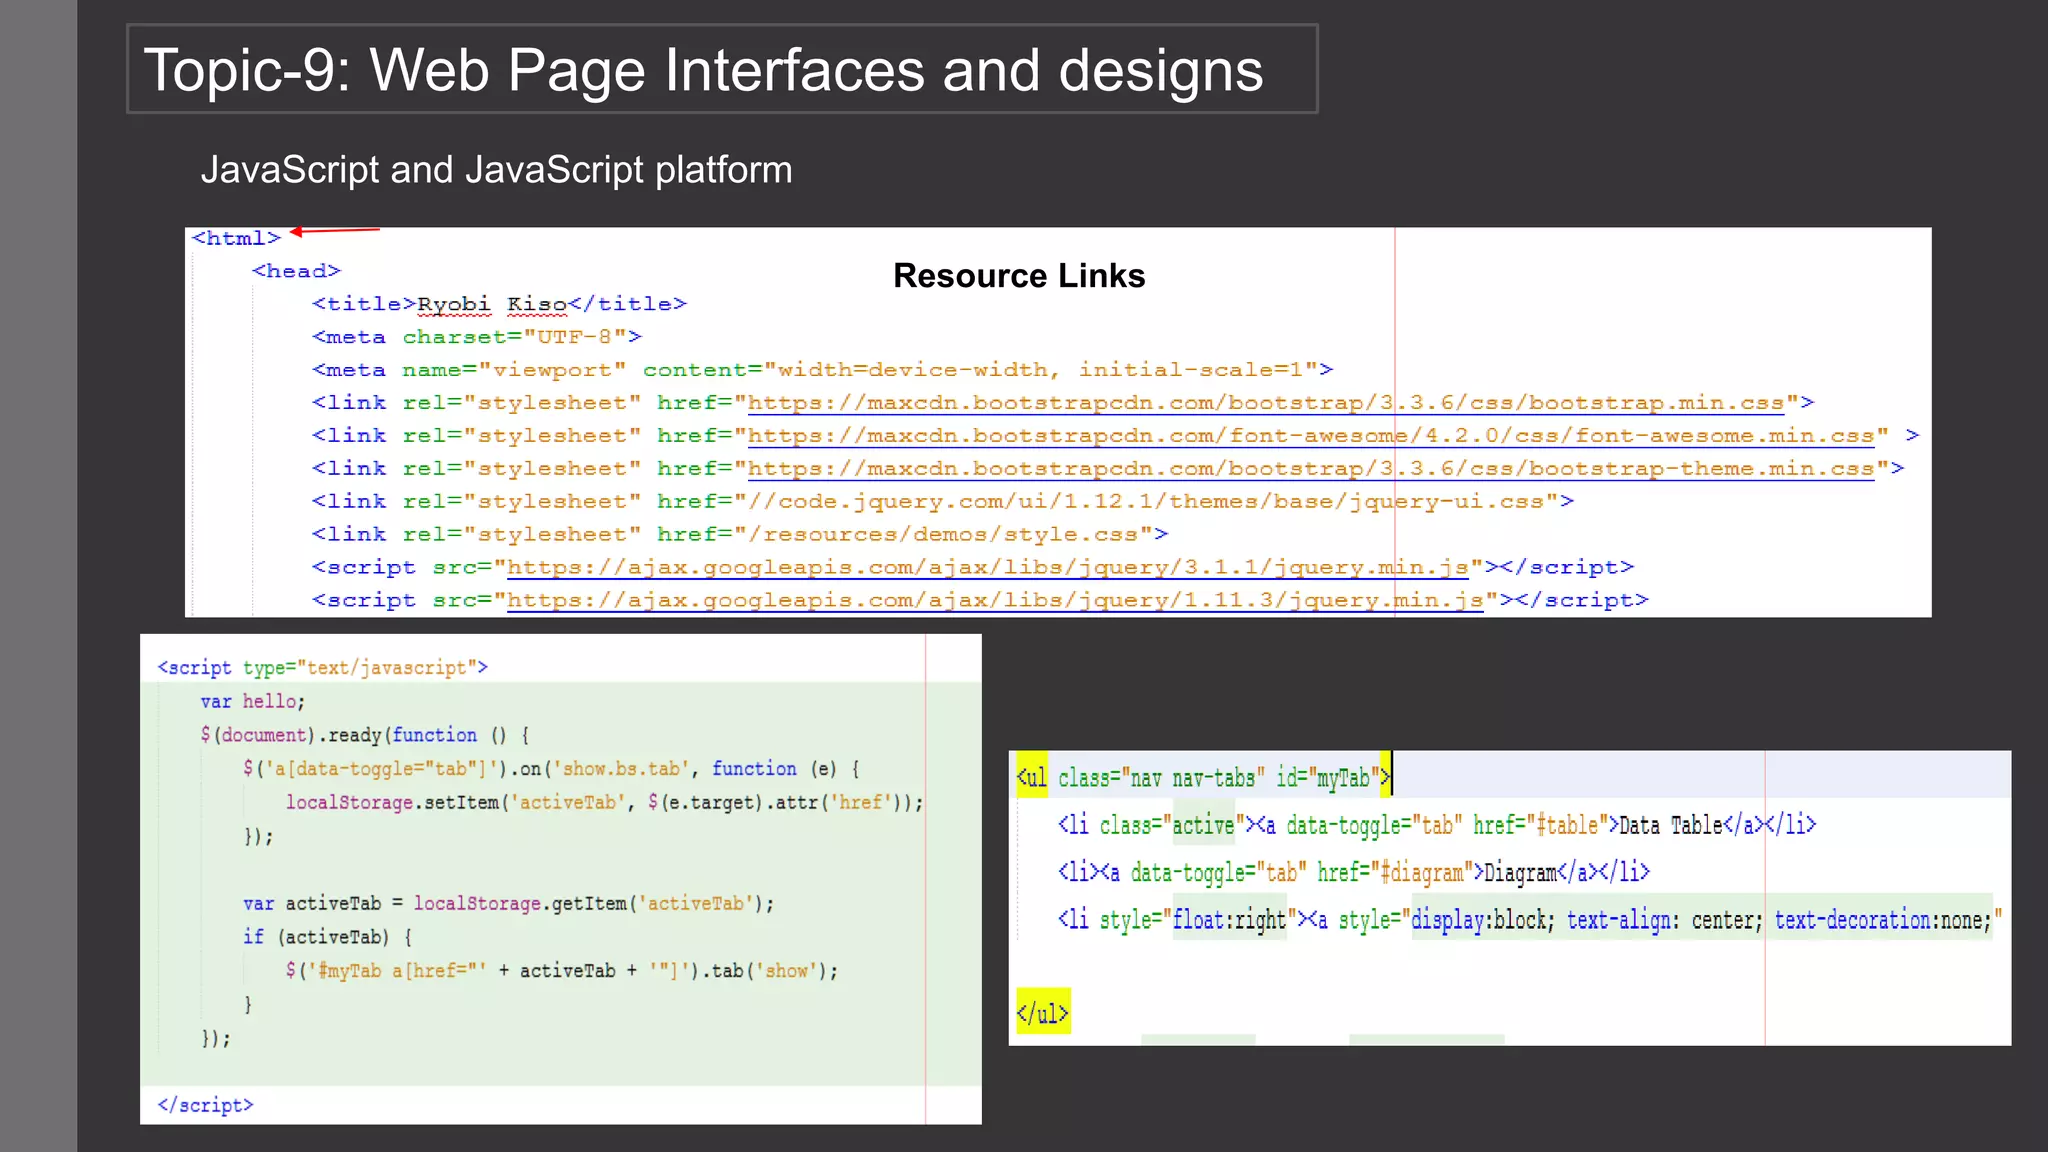Click the highlighted opening ul tag

1032,777
